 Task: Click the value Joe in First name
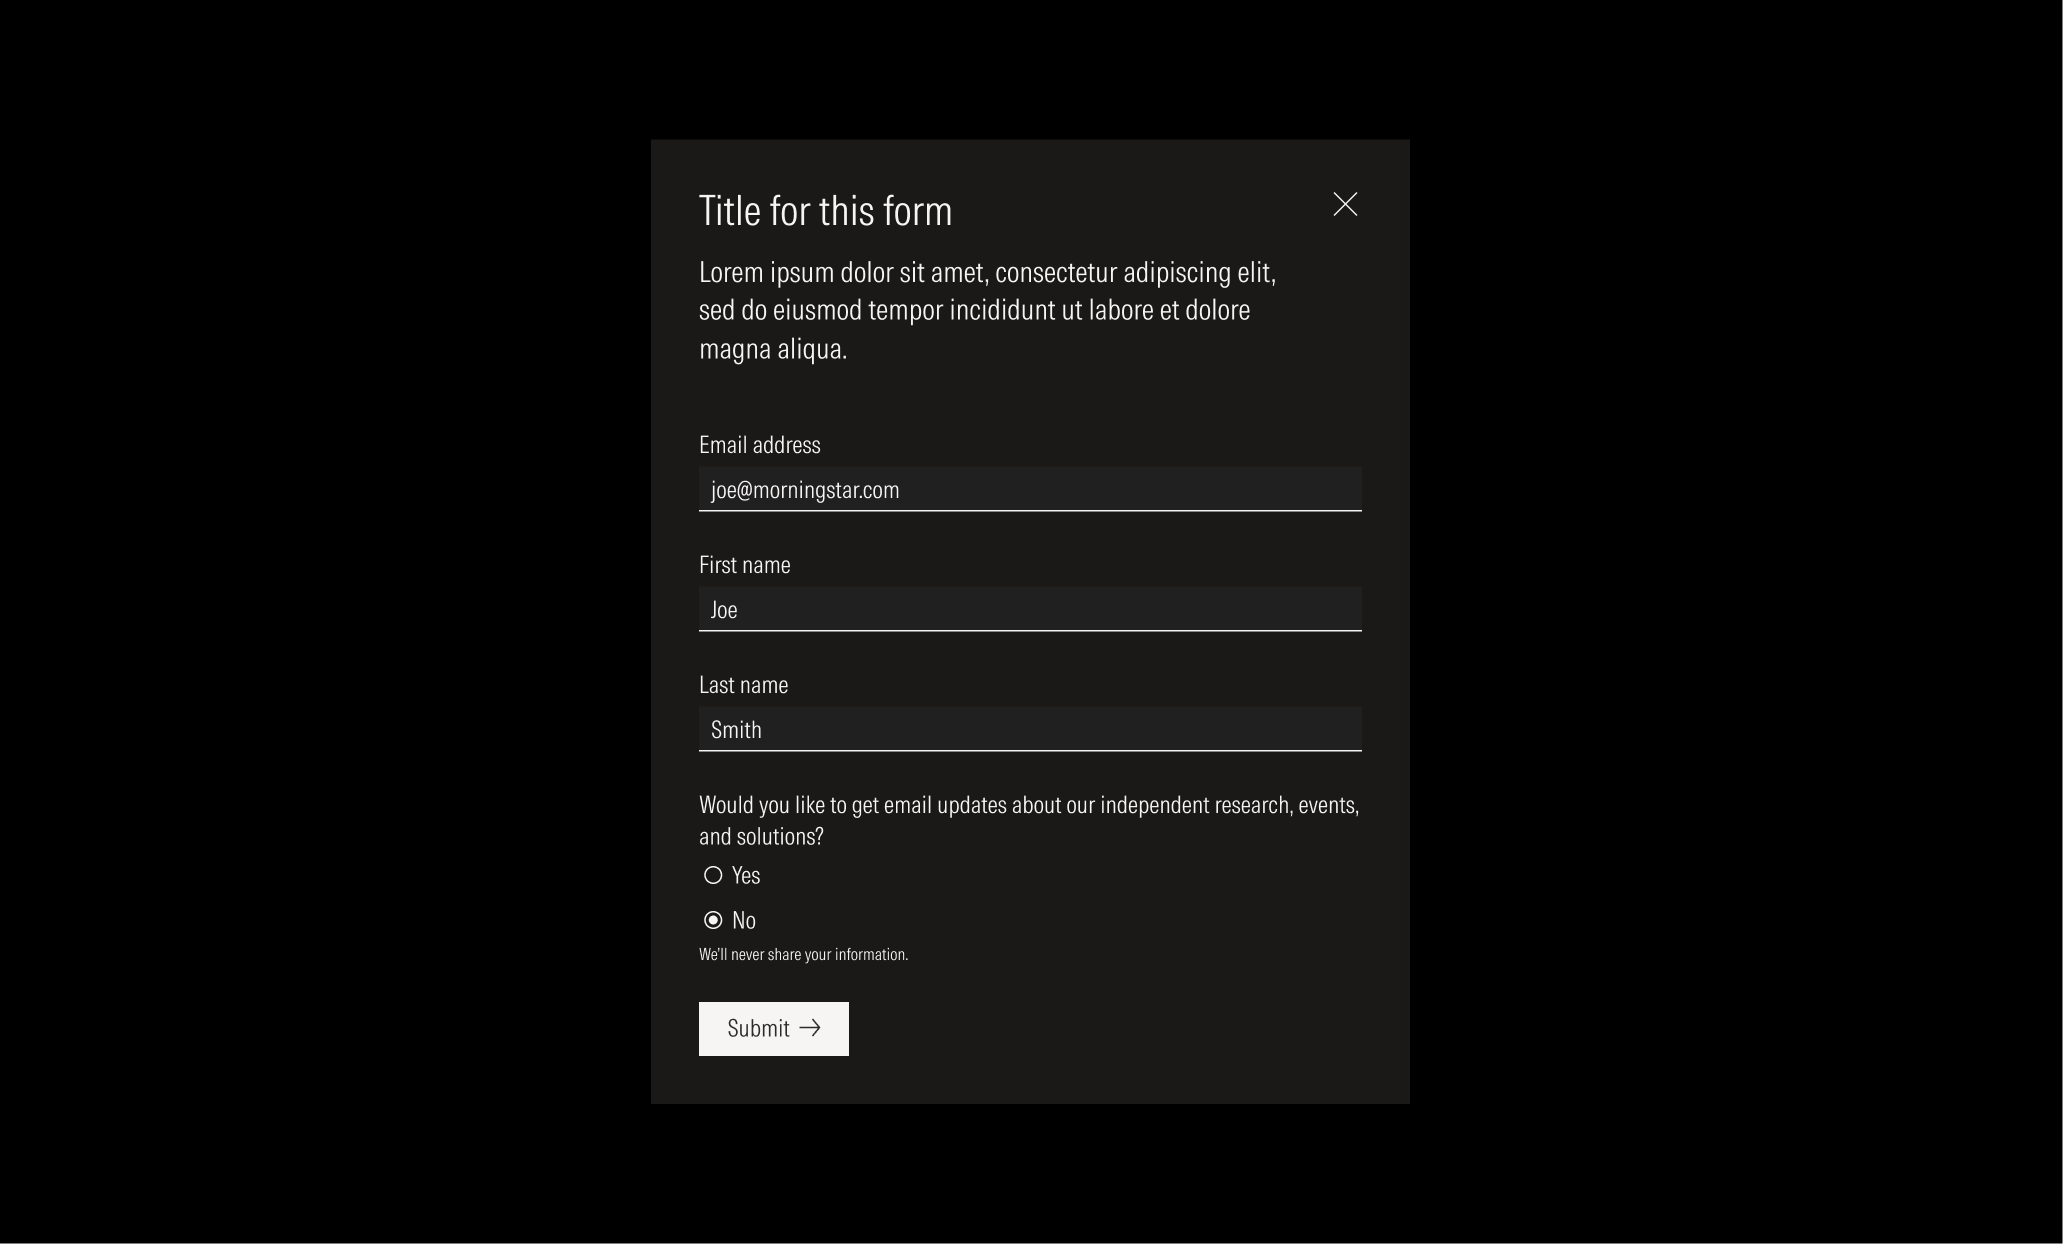[723, 609]
